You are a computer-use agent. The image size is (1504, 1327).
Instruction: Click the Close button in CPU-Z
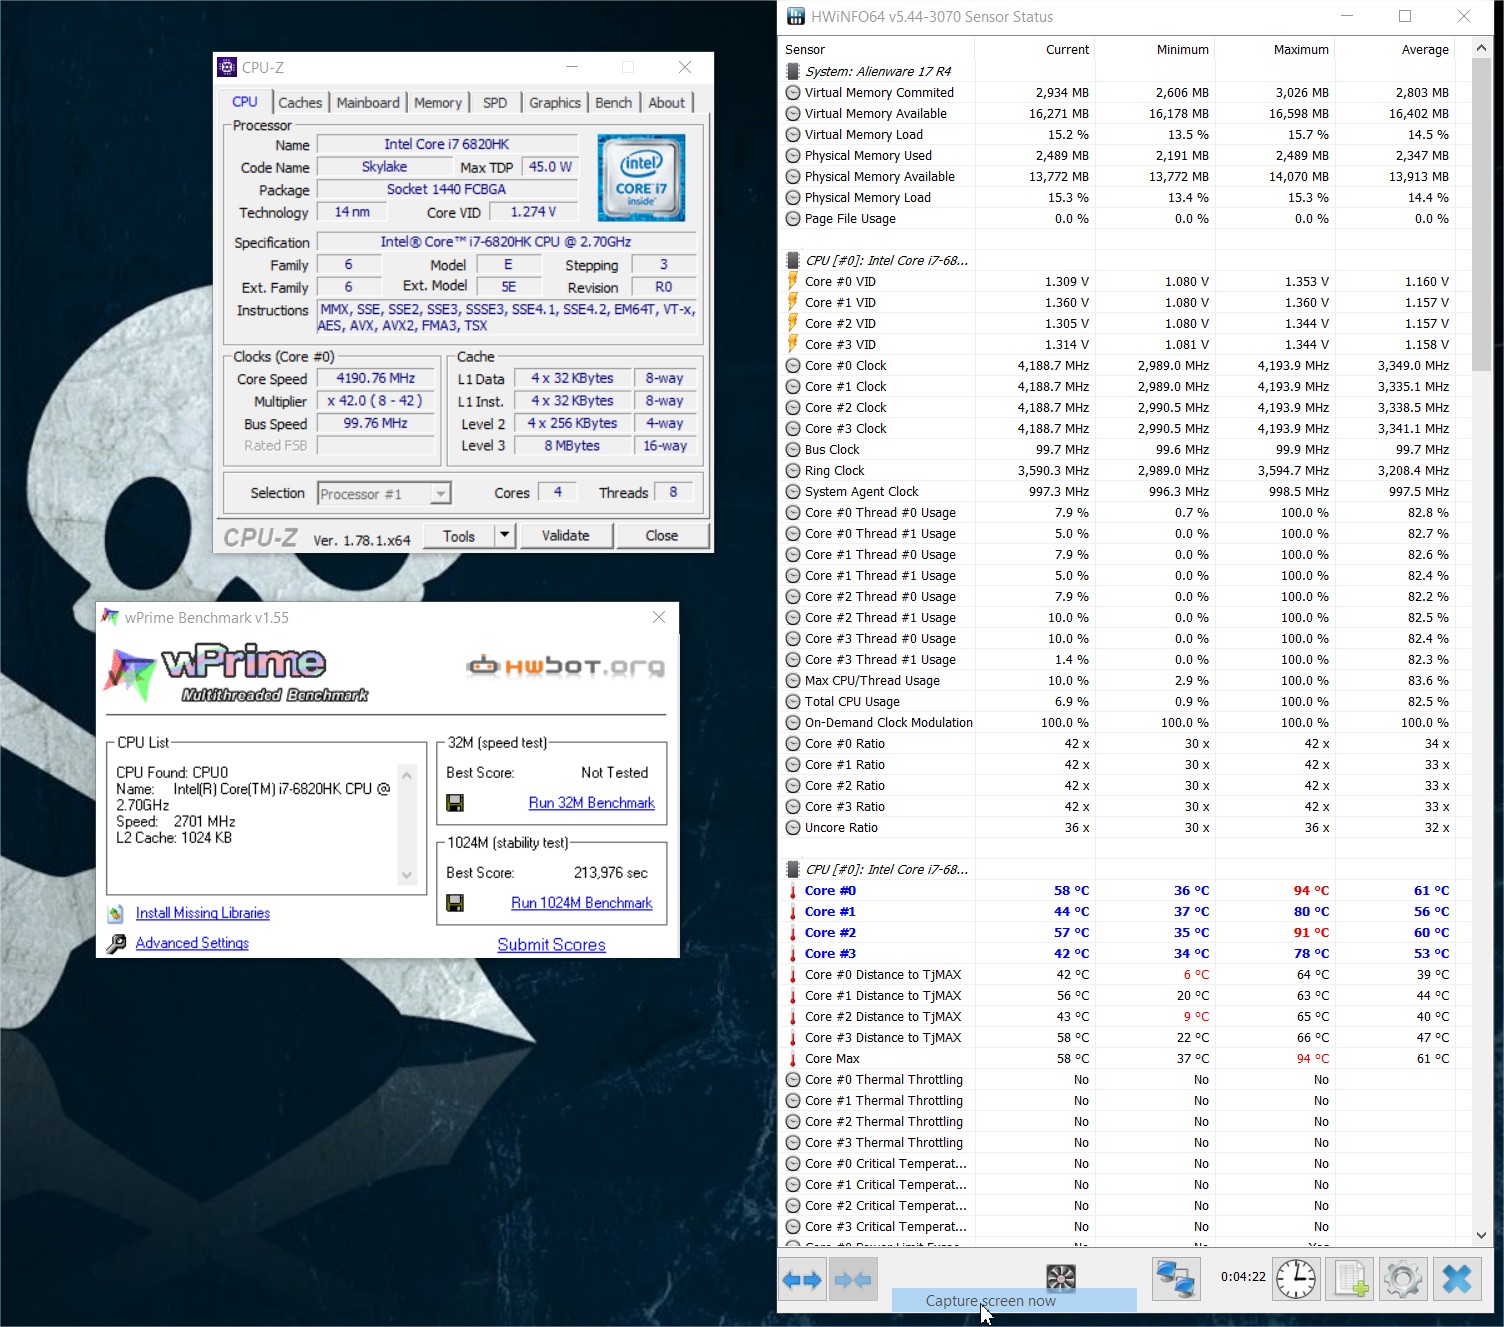662,535
